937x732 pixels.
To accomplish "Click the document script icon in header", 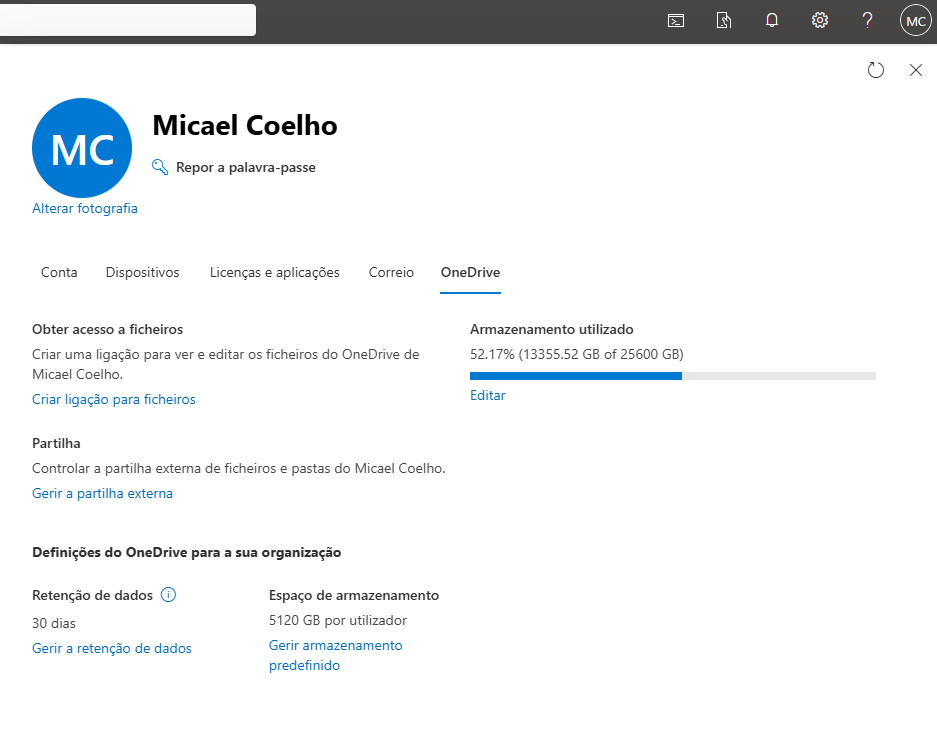I will 724,21.
